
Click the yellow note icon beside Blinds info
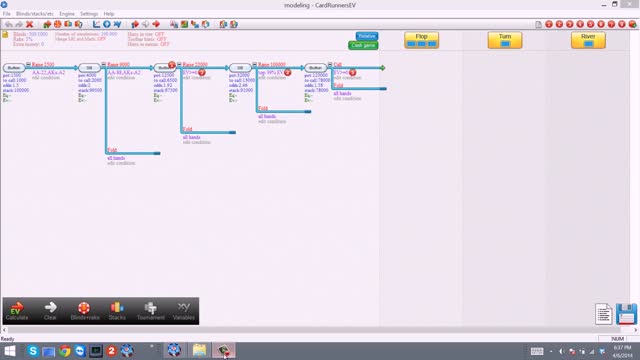[5, 35]
